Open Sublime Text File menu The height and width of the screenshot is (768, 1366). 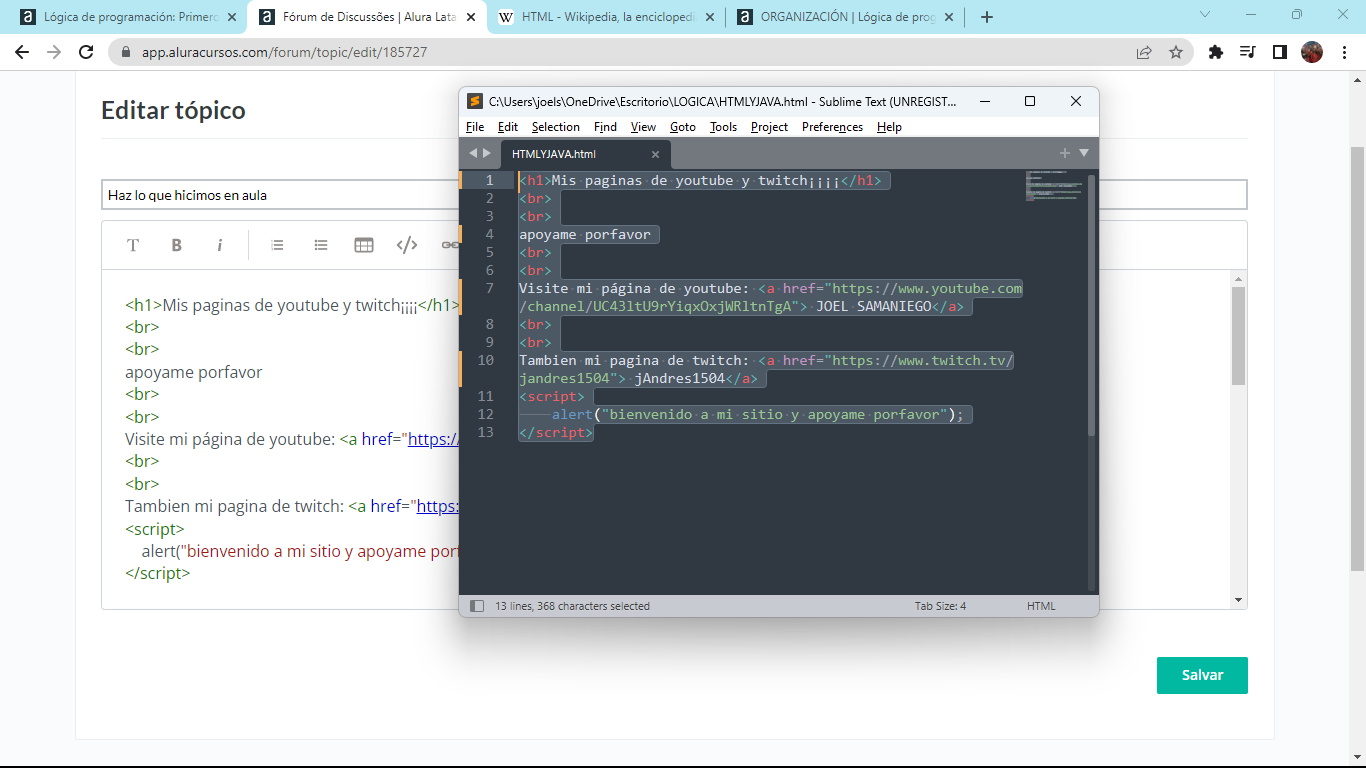[x=475, y=127]
